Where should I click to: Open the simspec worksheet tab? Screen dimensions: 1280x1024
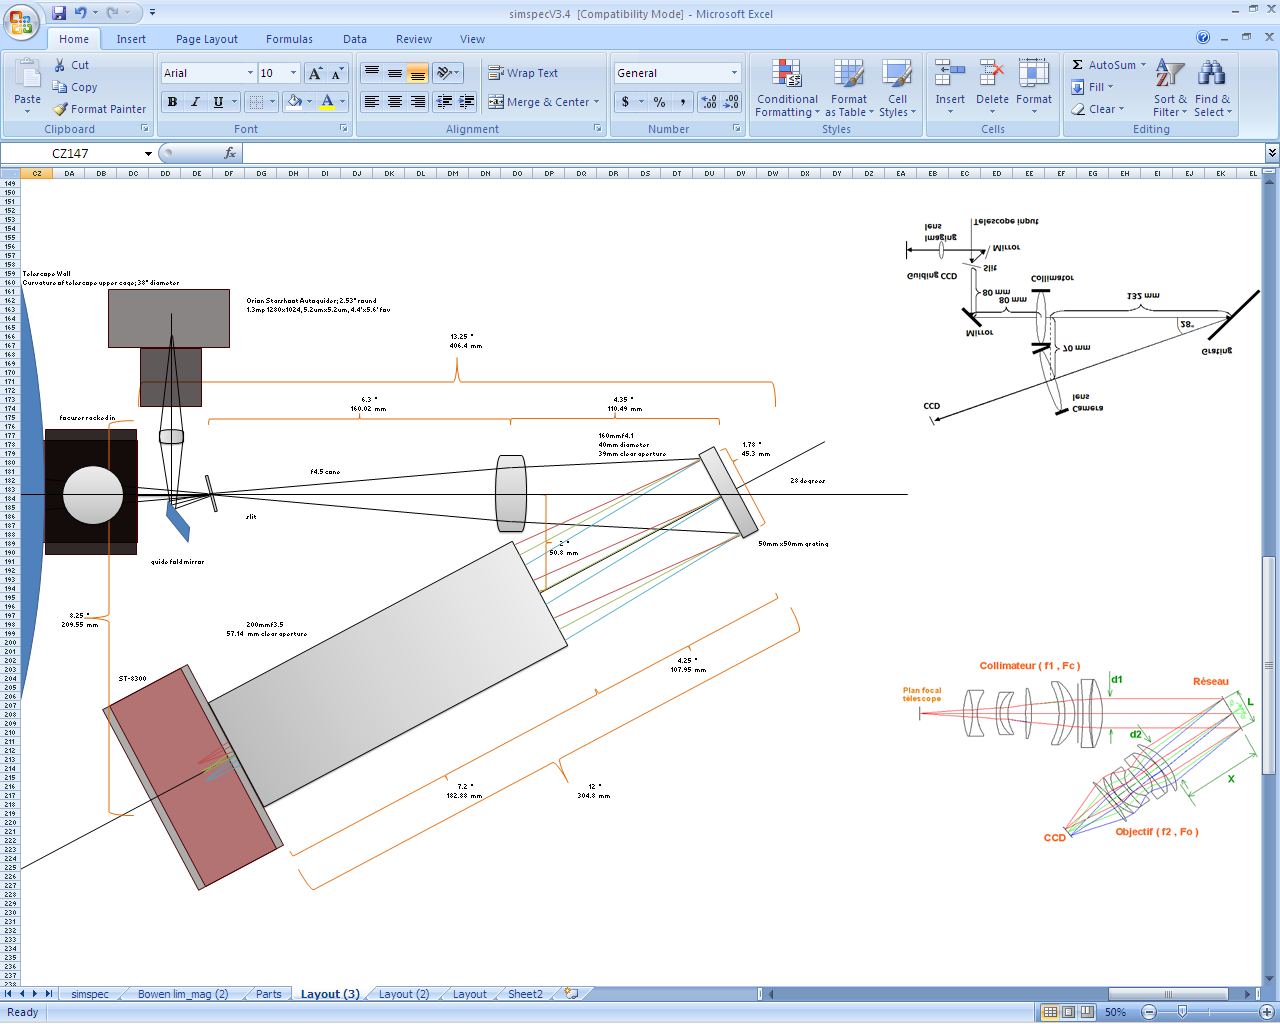coord(90,994)
